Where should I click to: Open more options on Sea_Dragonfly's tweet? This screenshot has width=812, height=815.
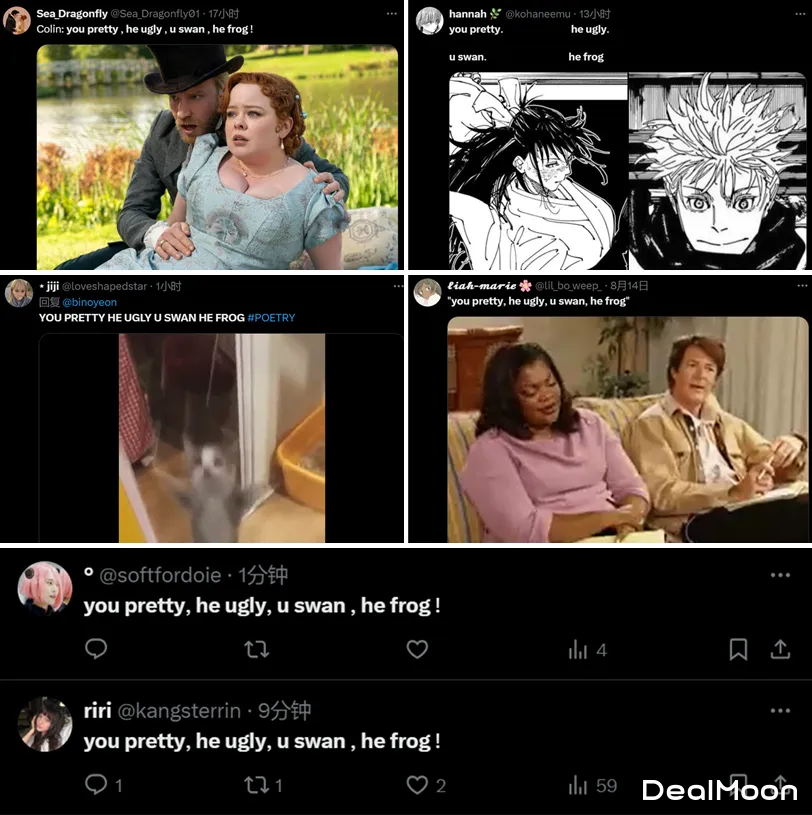click(x=392, y=14)
